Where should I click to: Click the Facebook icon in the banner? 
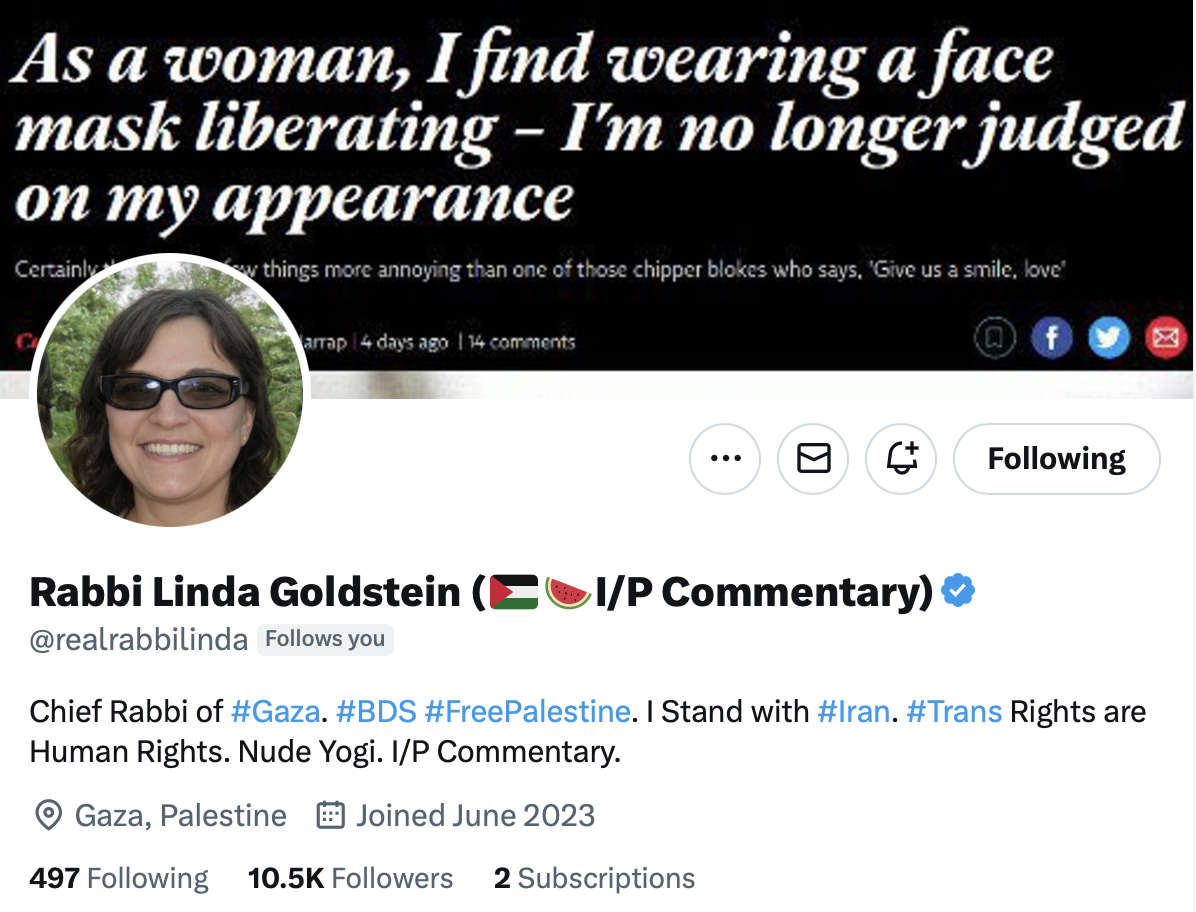1051,340
